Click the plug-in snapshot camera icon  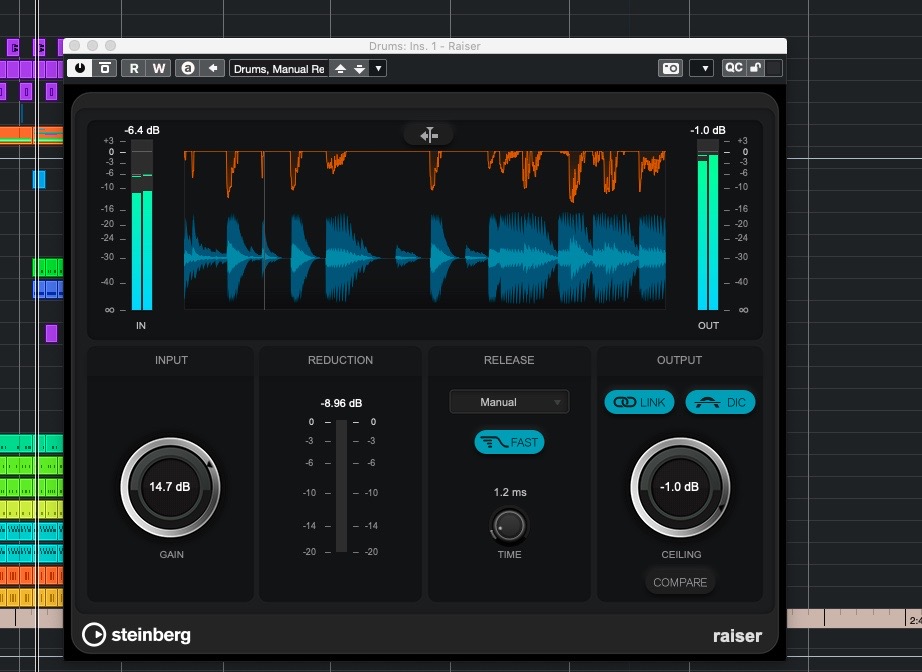(670, 68)
